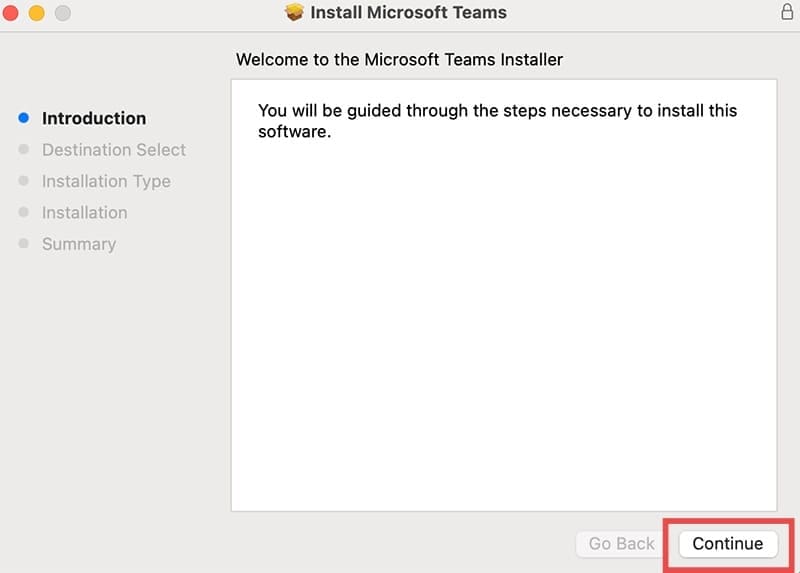This screenshot has width=800, height=573.
Task: Click the package icon in title bar
Action: [x=294, y=13]
